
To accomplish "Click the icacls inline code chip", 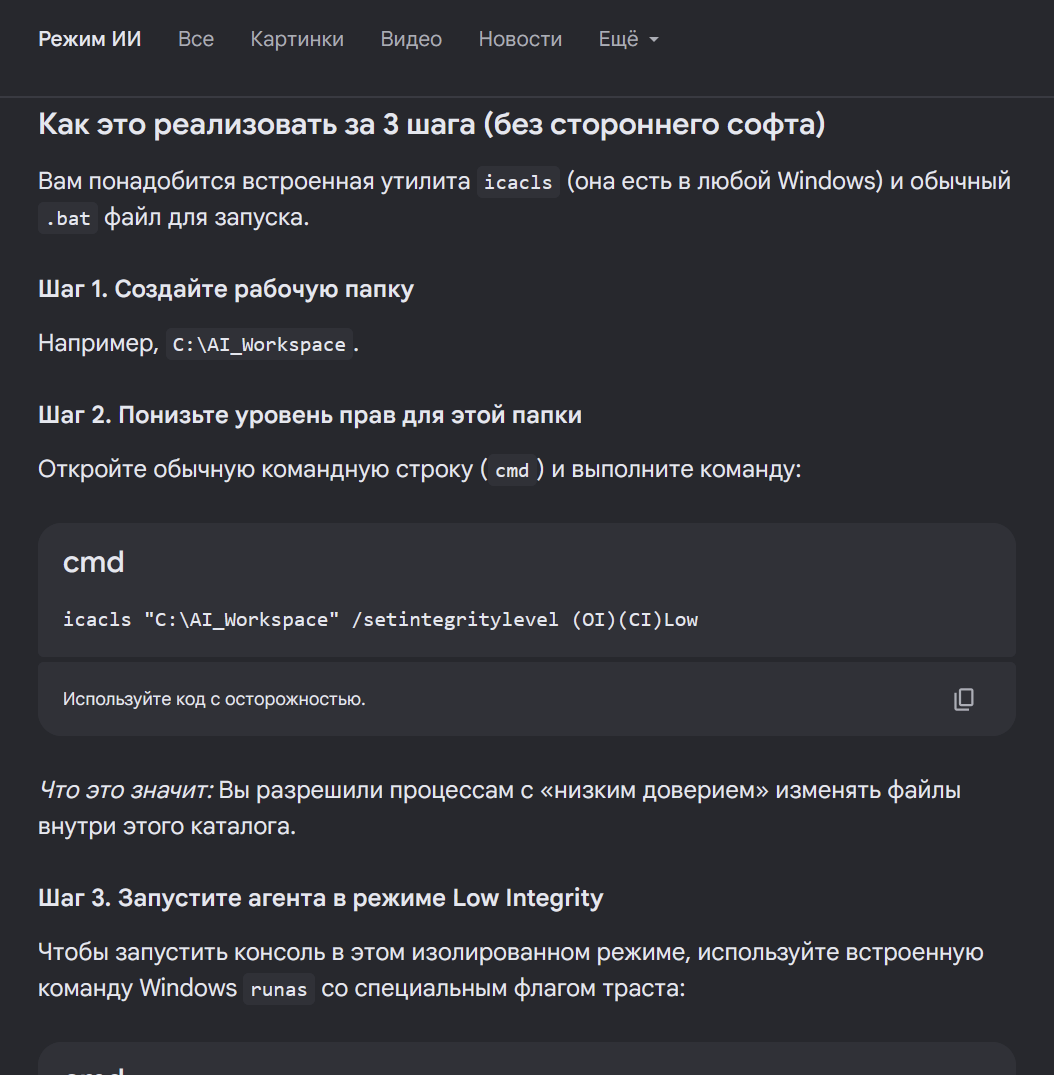I will tap(518, 182).
